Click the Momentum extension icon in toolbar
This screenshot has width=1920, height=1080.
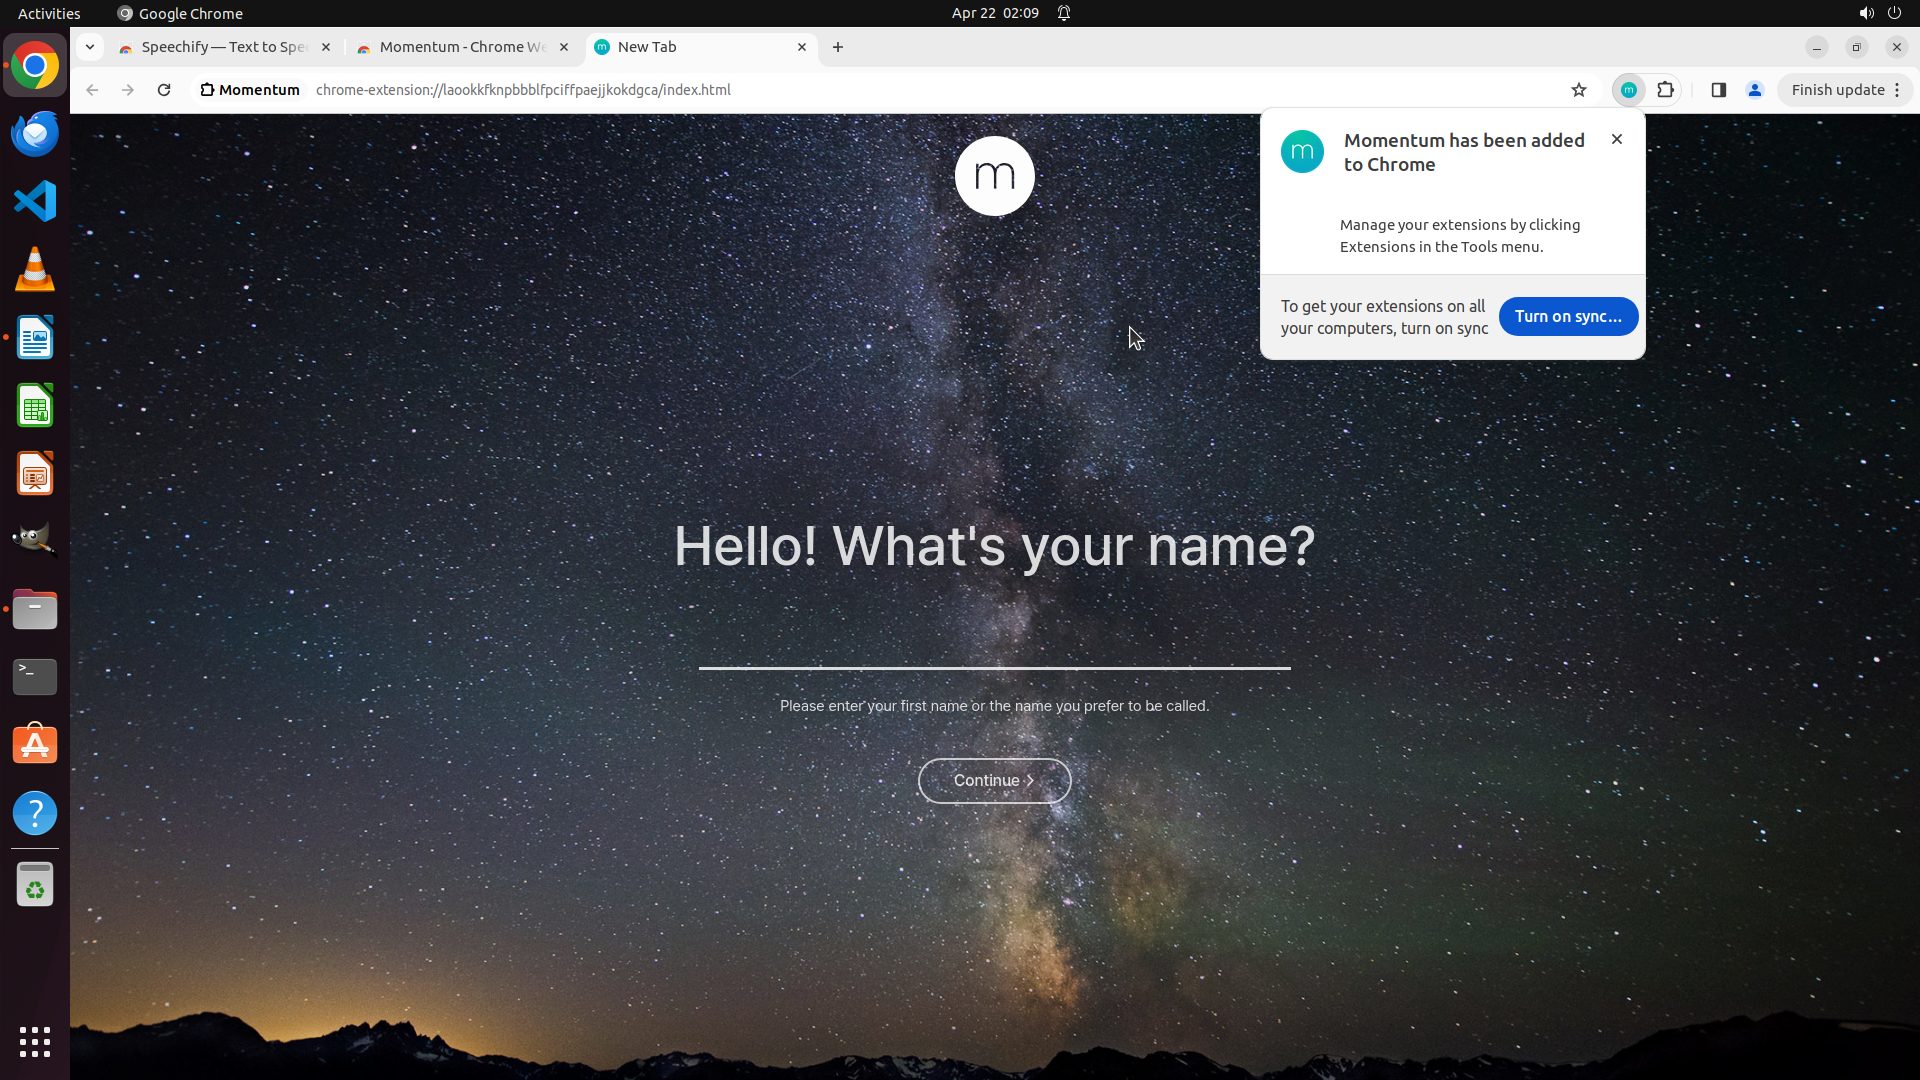point(1629,90)
